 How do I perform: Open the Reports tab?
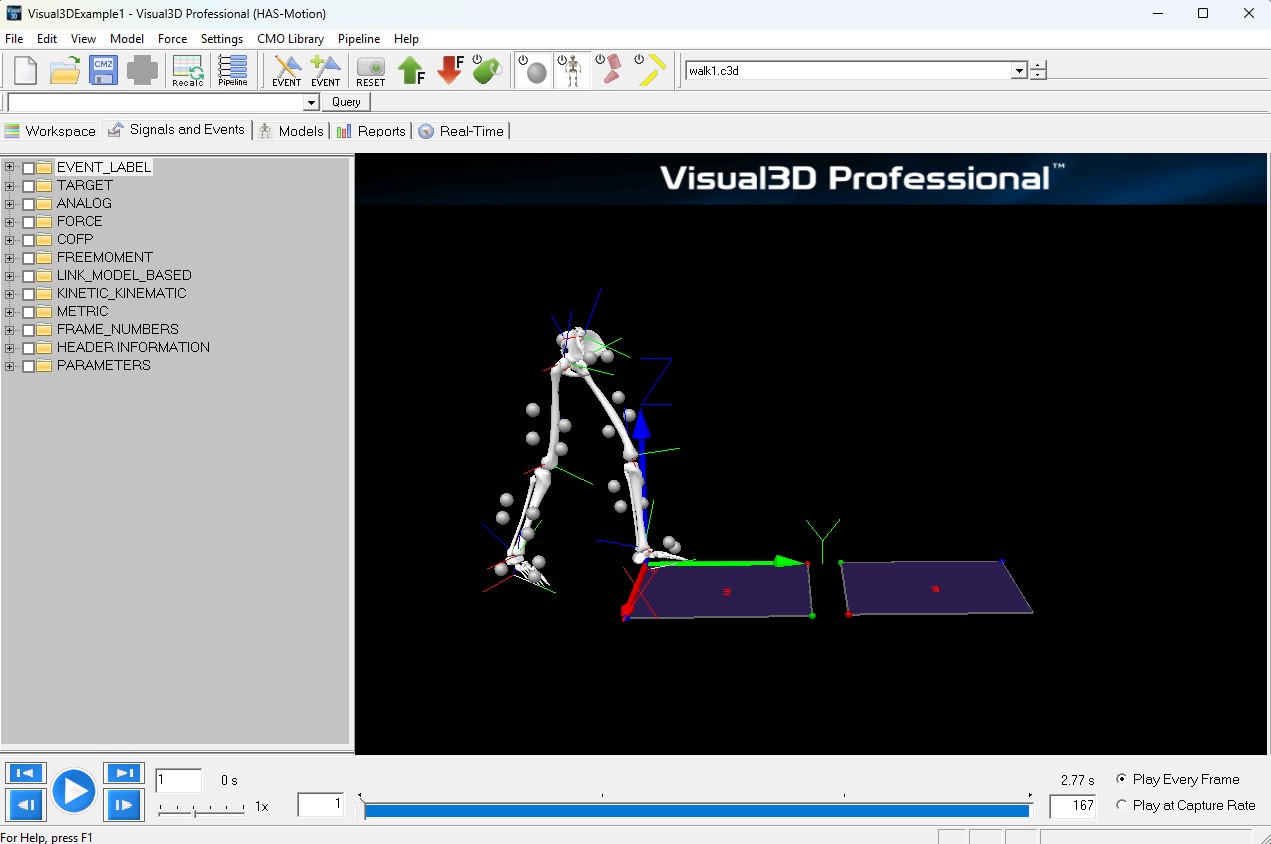tap(371, 131)
